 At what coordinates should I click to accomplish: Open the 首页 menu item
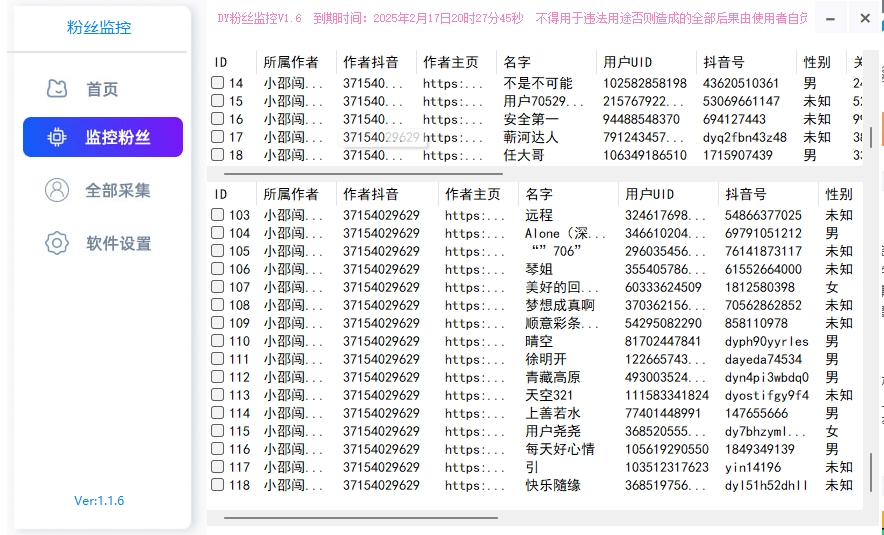click(101, 89)
